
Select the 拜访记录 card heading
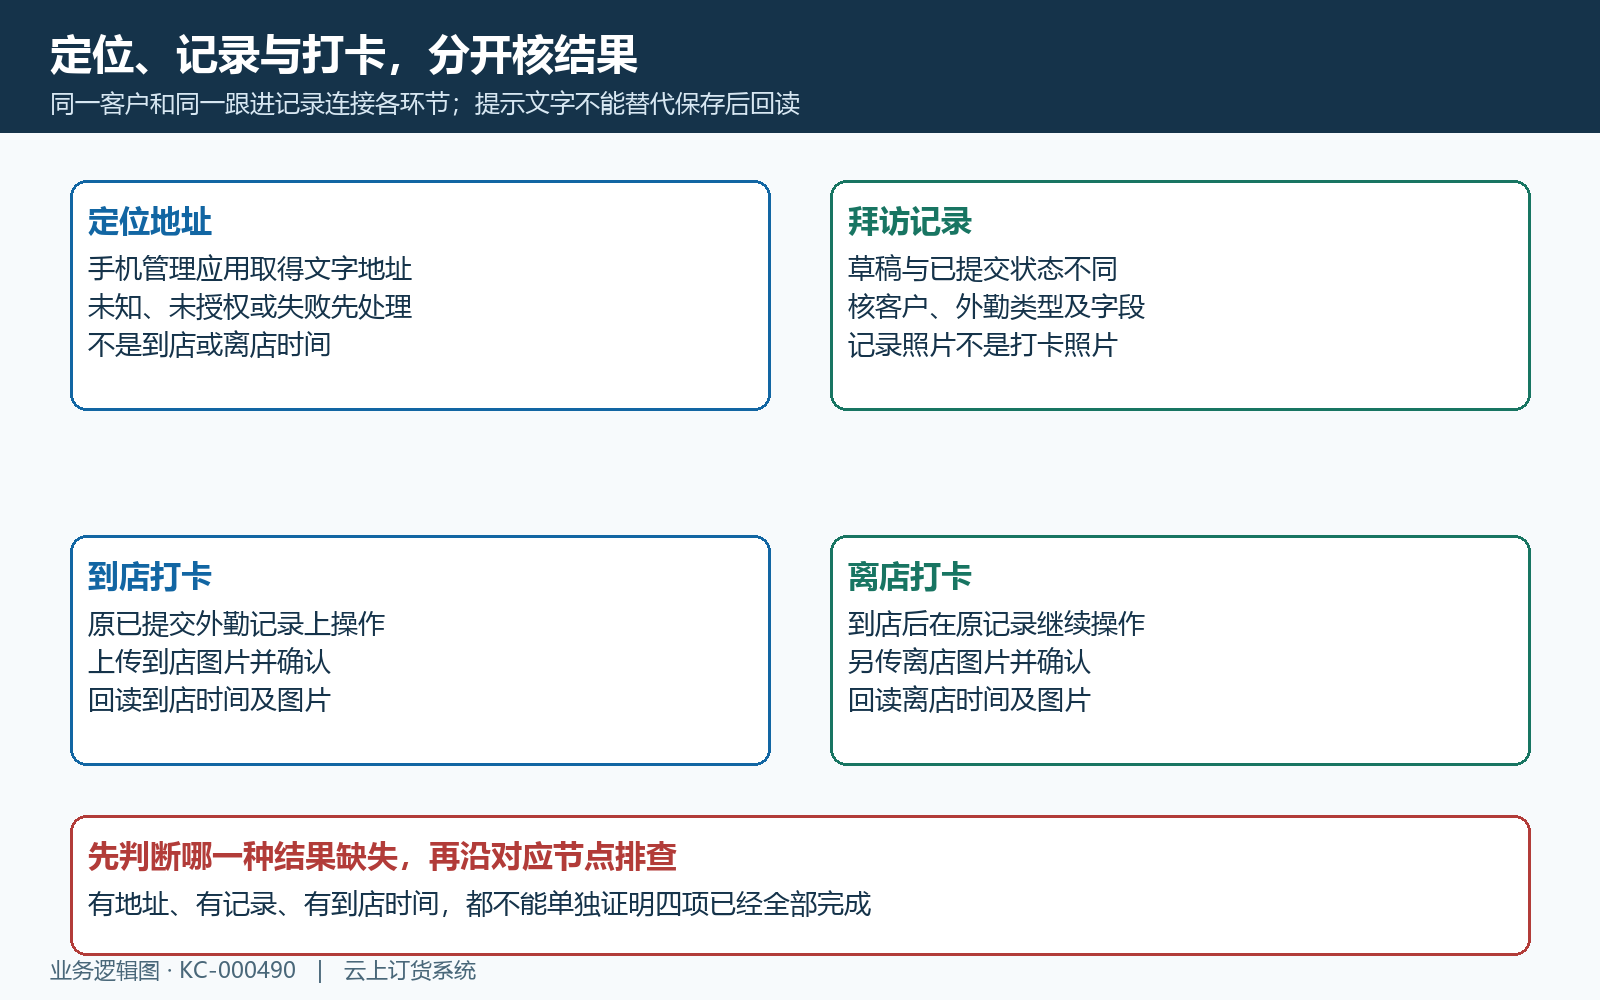910,222
